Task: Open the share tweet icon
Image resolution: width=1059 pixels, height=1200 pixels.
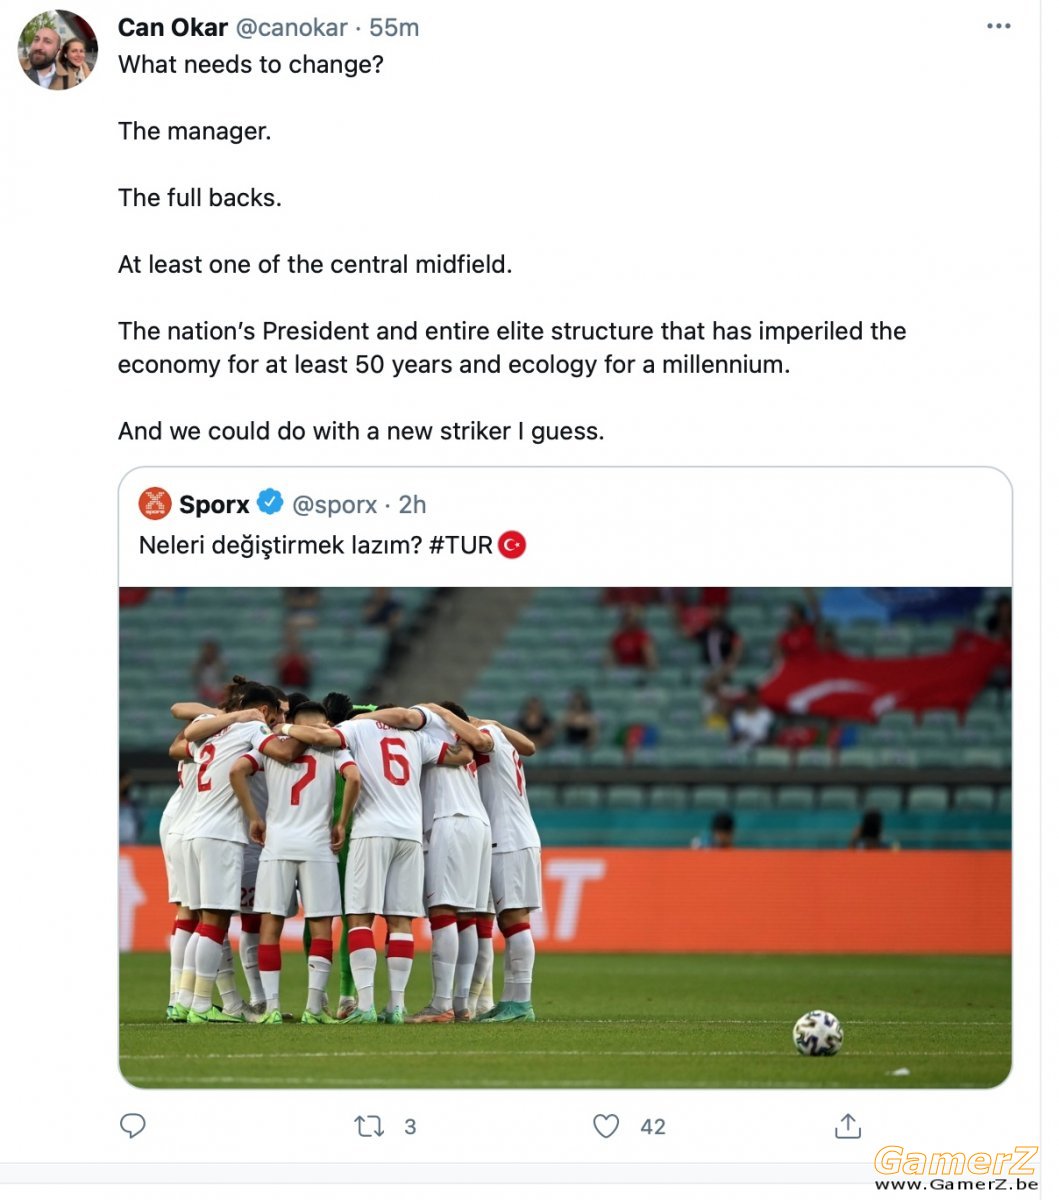Action: (848, 1126)
